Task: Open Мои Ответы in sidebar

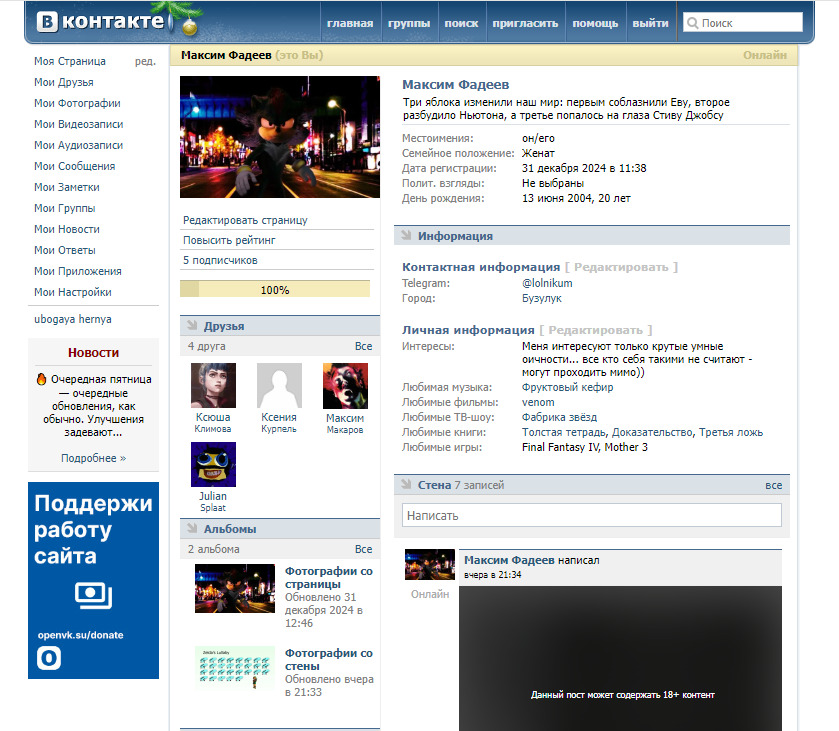Action: (x=65, y=250)
